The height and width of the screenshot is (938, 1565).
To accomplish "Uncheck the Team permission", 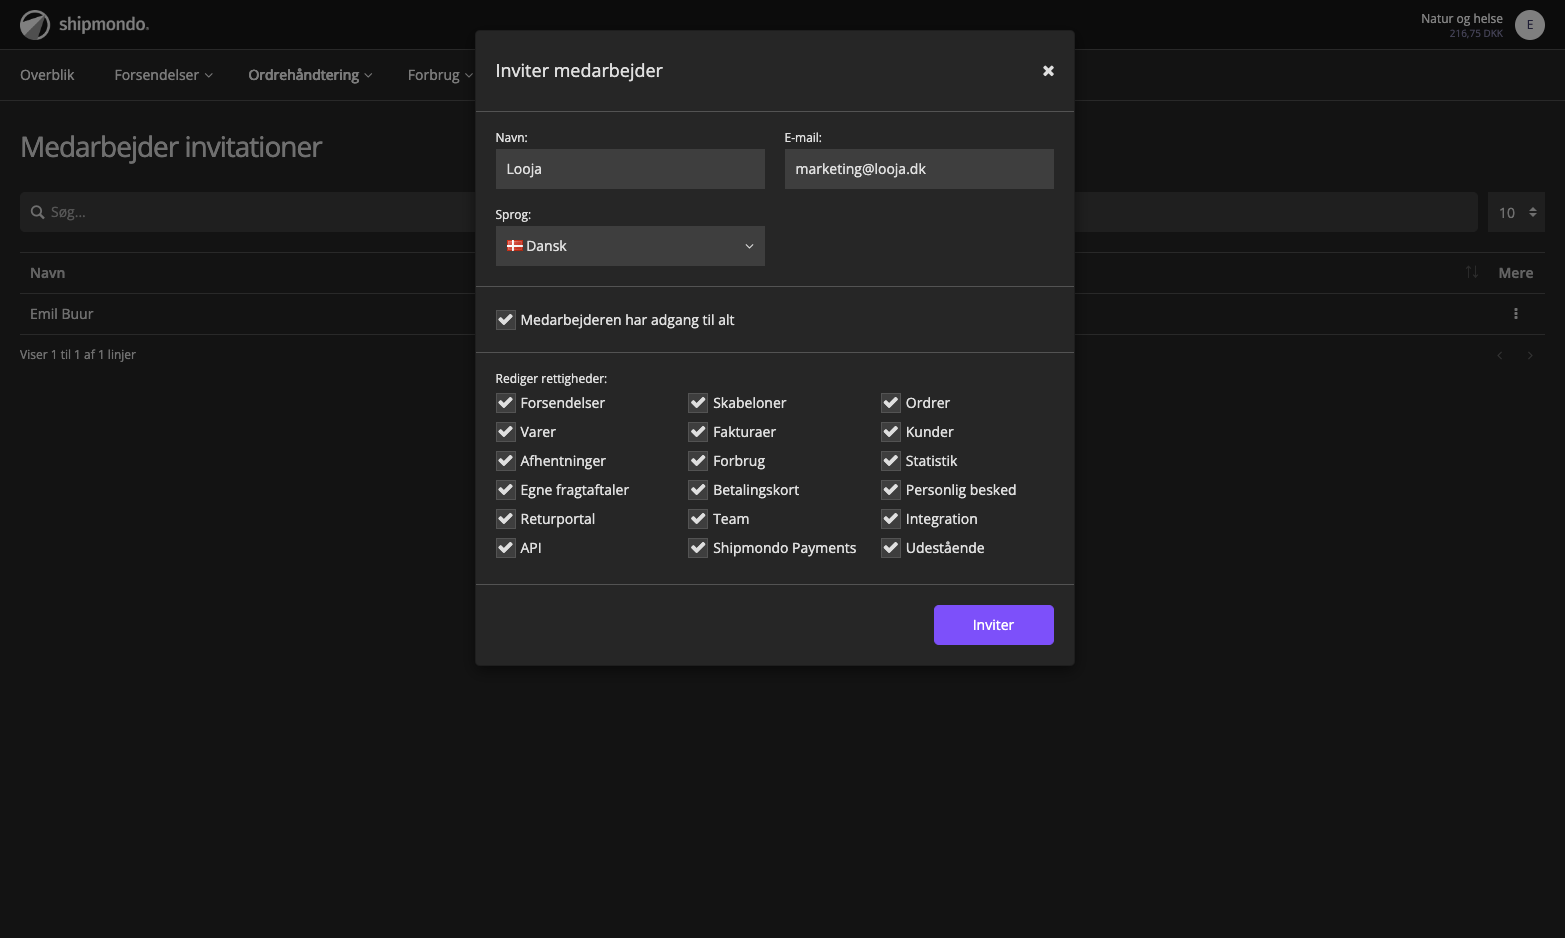I will click(698, 519).
